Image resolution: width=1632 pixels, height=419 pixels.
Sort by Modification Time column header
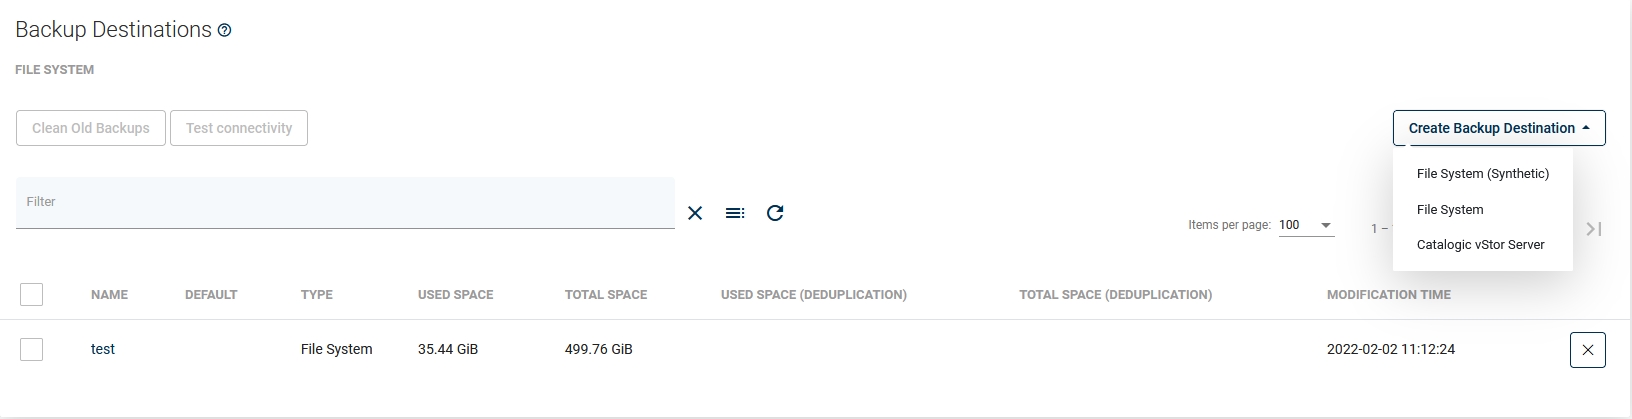(x=1388, y=295)
